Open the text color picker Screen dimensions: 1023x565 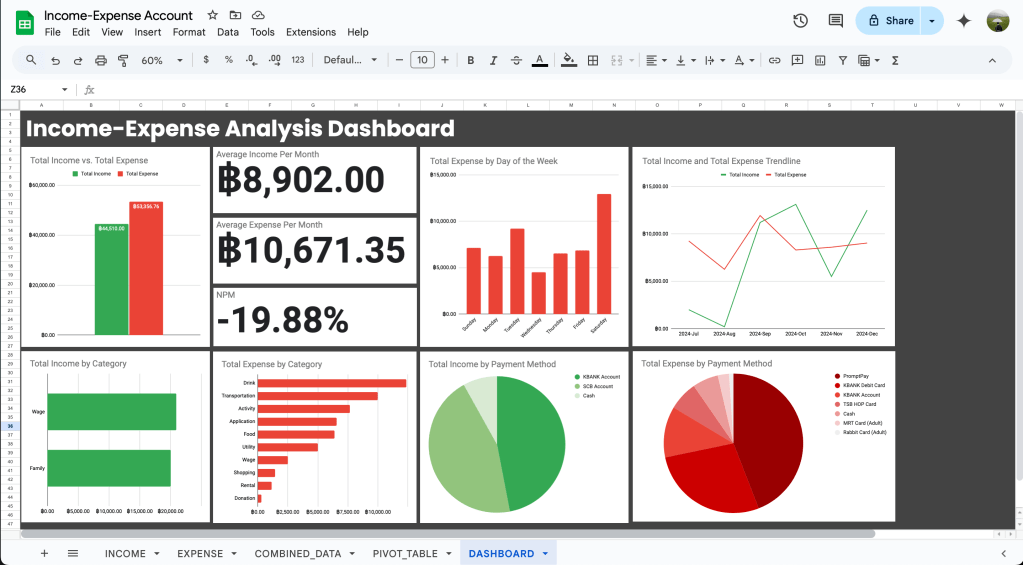540,60
